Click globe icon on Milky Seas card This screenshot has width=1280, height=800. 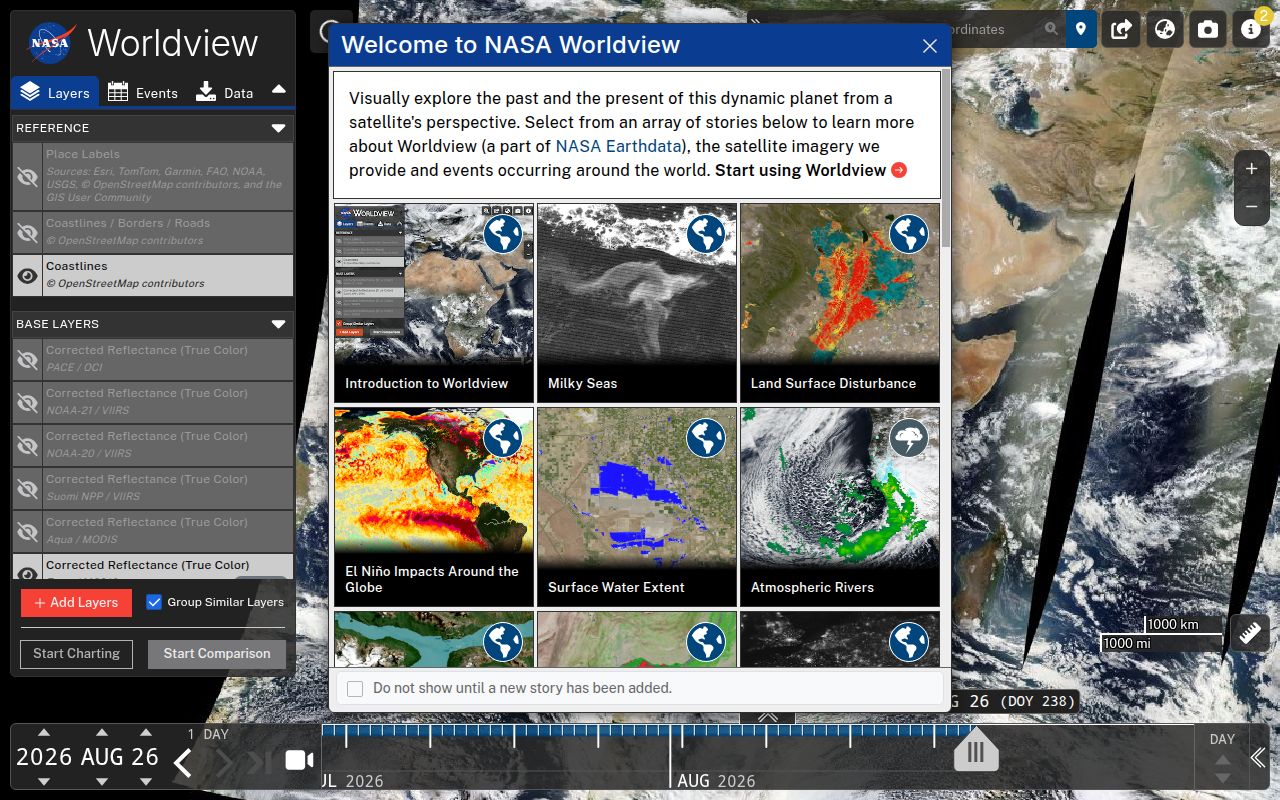coord(706,234)
